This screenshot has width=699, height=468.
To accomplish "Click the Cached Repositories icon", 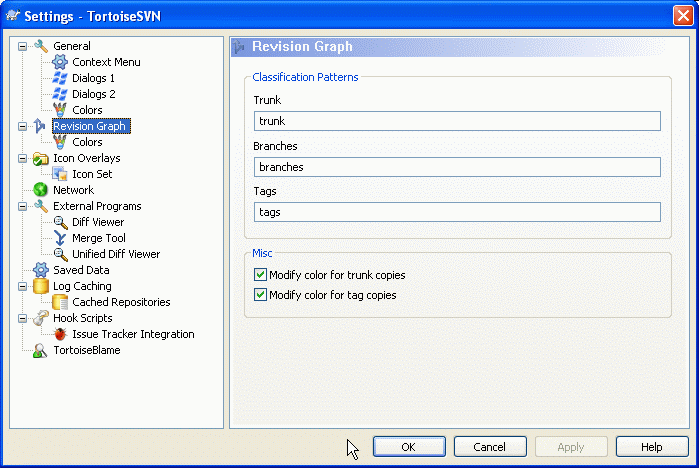I will pos(60,302).
